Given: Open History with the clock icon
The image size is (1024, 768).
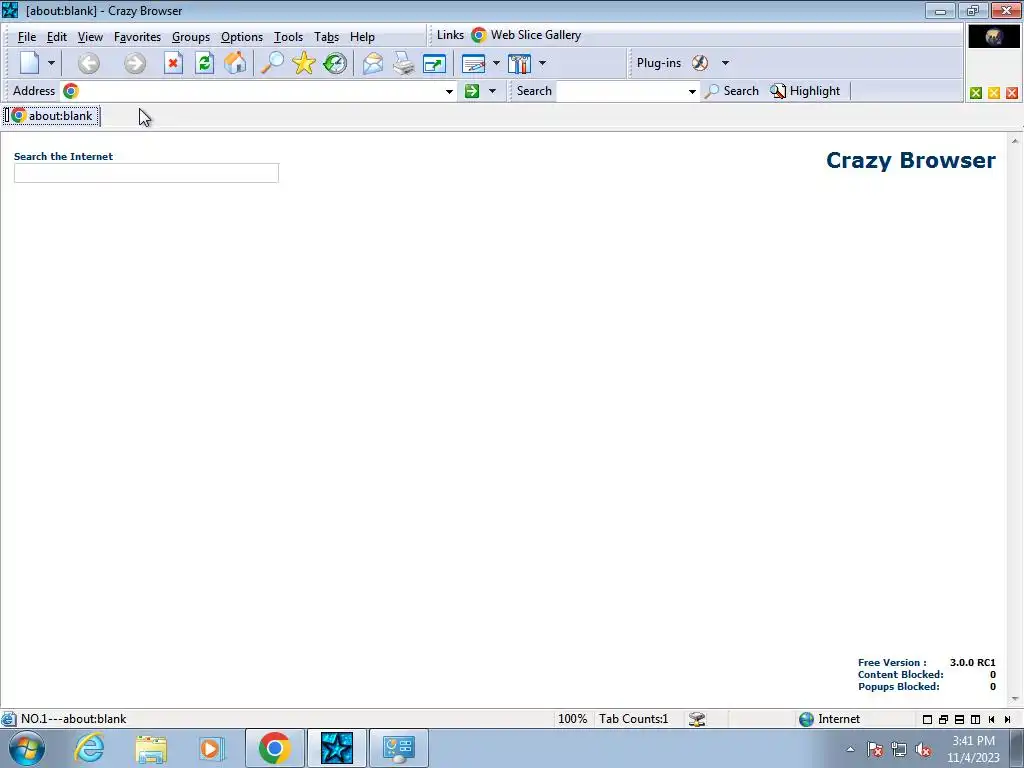Looking at the screenshot, I should coord(335,63).
